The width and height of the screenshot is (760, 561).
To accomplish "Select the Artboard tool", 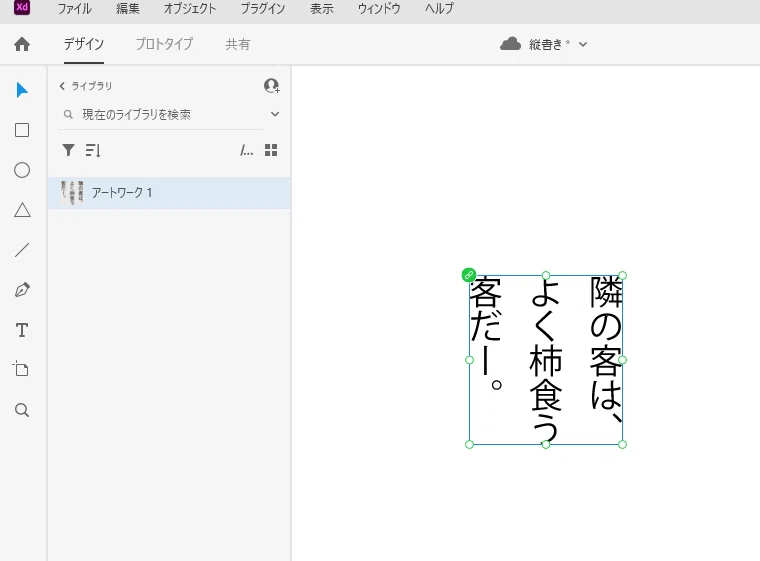I will tap(21, 369).
